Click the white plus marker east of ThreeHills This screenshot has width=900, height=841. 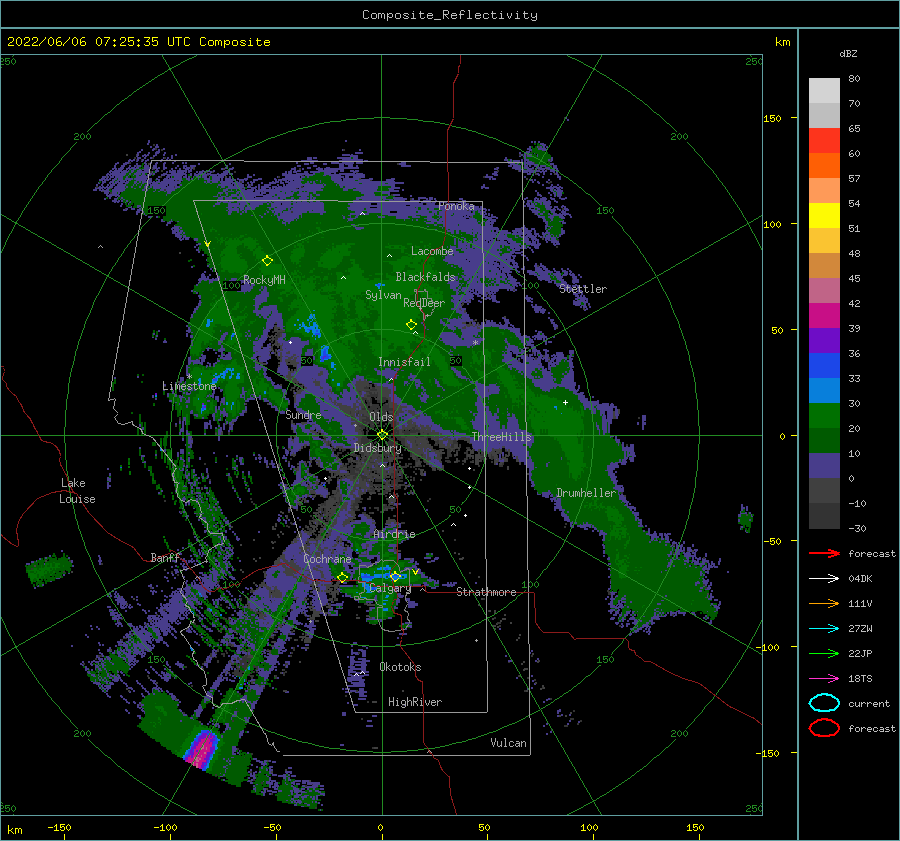[x=565, y=402]
